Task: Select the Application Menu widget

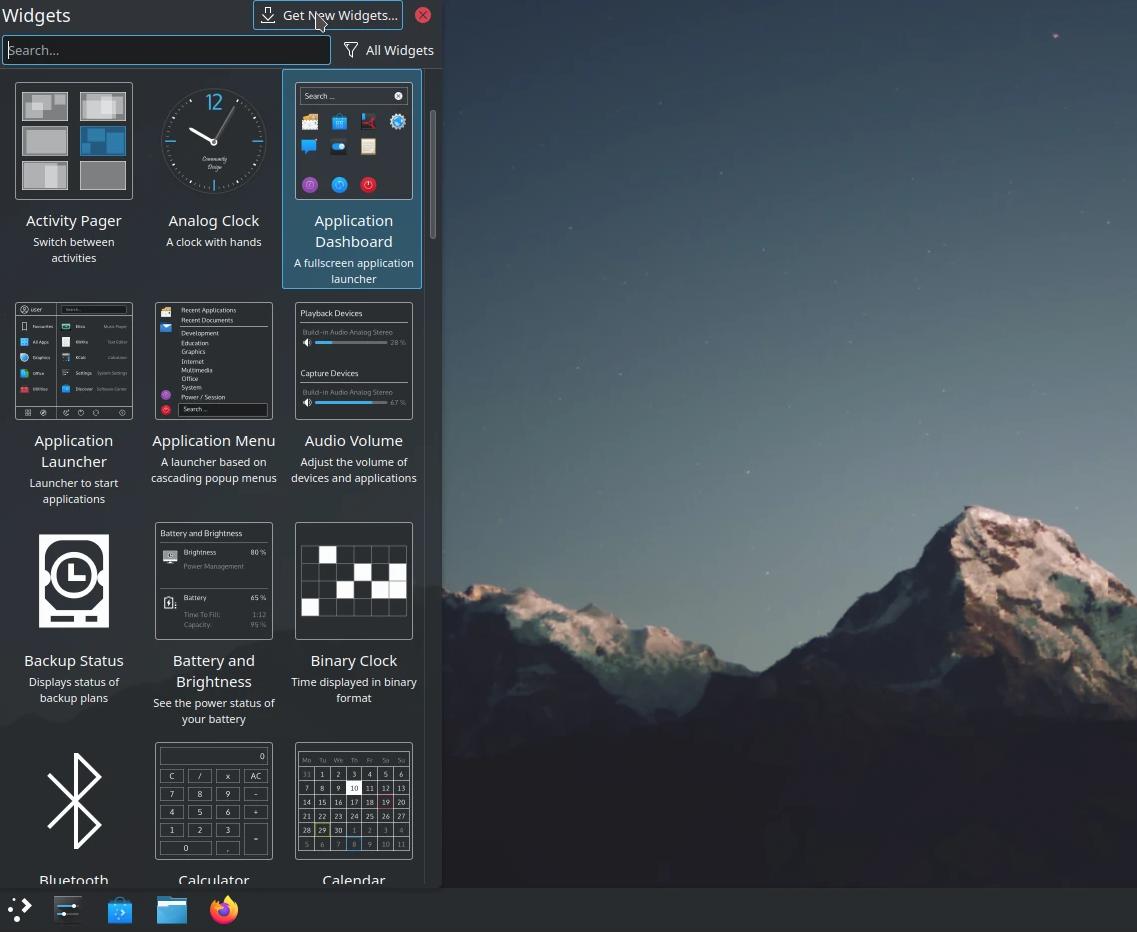Action: 214,360
